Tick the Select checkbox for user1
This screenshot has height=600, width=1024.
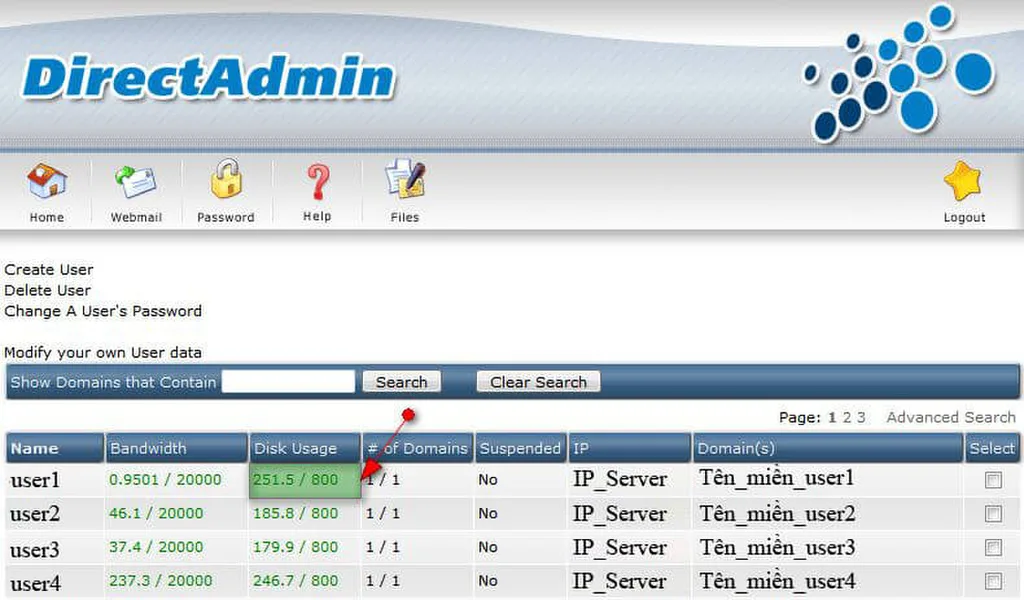tap(993, 480)
